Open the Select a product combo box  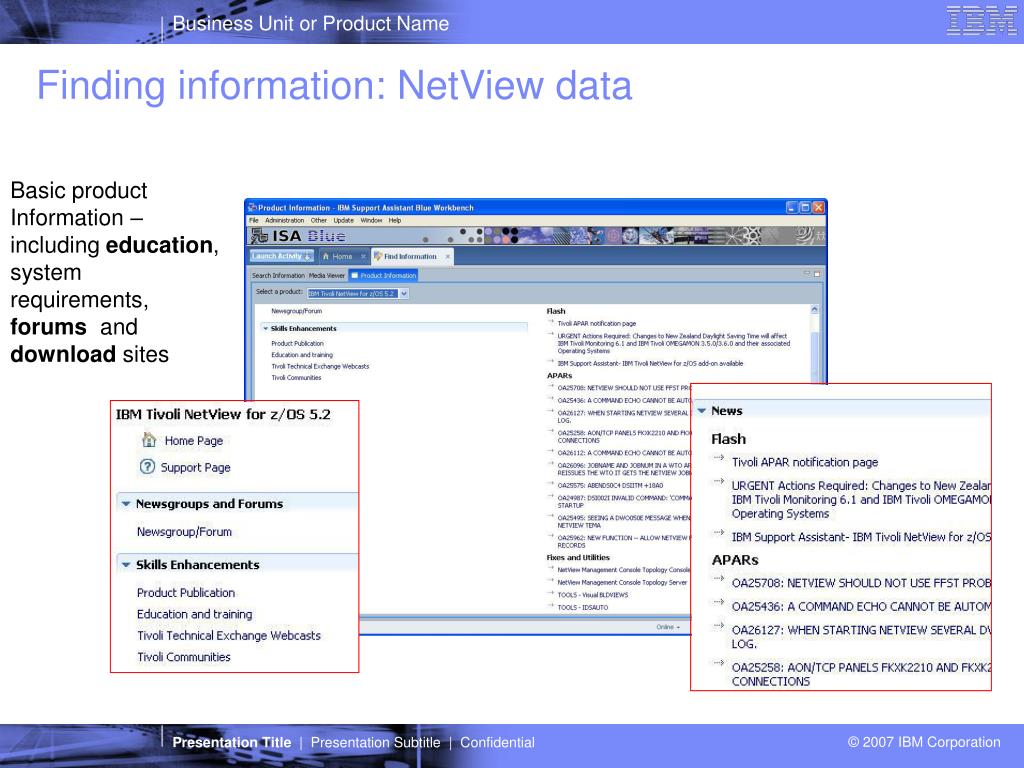(358, 294)
